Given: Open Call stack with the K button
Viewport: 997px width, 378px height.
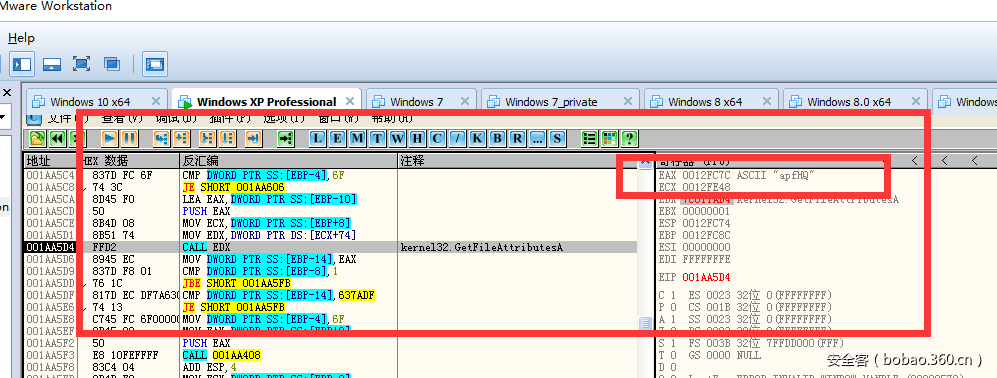Looking at the screenshot, I should (478, 138).
